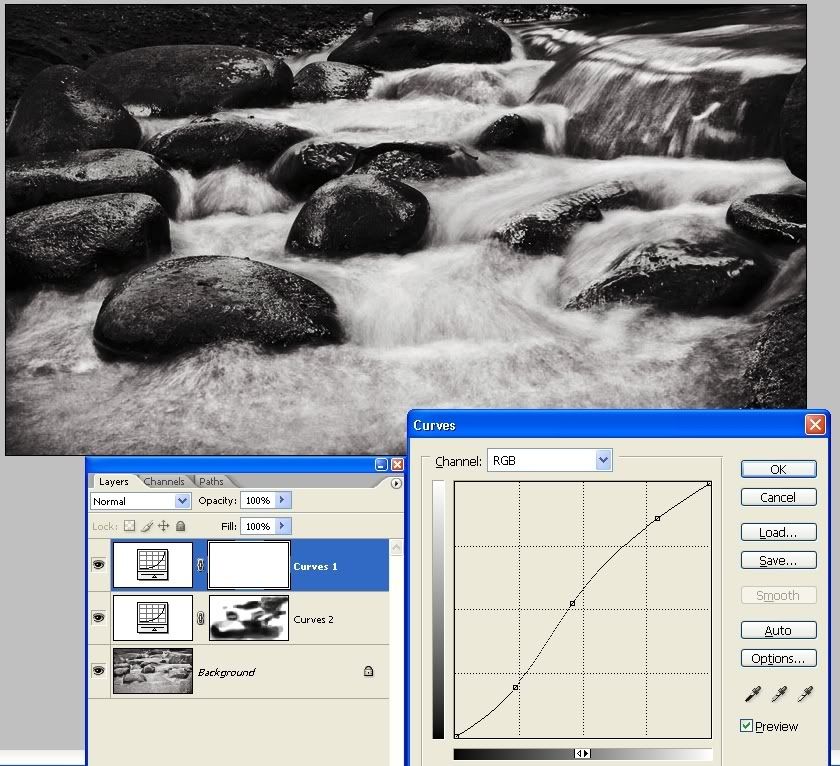The image size is (840, 766).
Task: Select the middle curve control point
Action: coord(572,604)
